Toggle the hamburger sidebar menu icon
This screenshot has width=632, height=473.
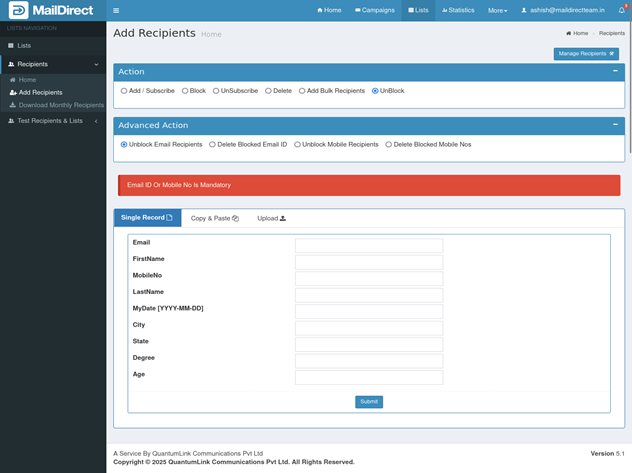(x=116, y=10)
